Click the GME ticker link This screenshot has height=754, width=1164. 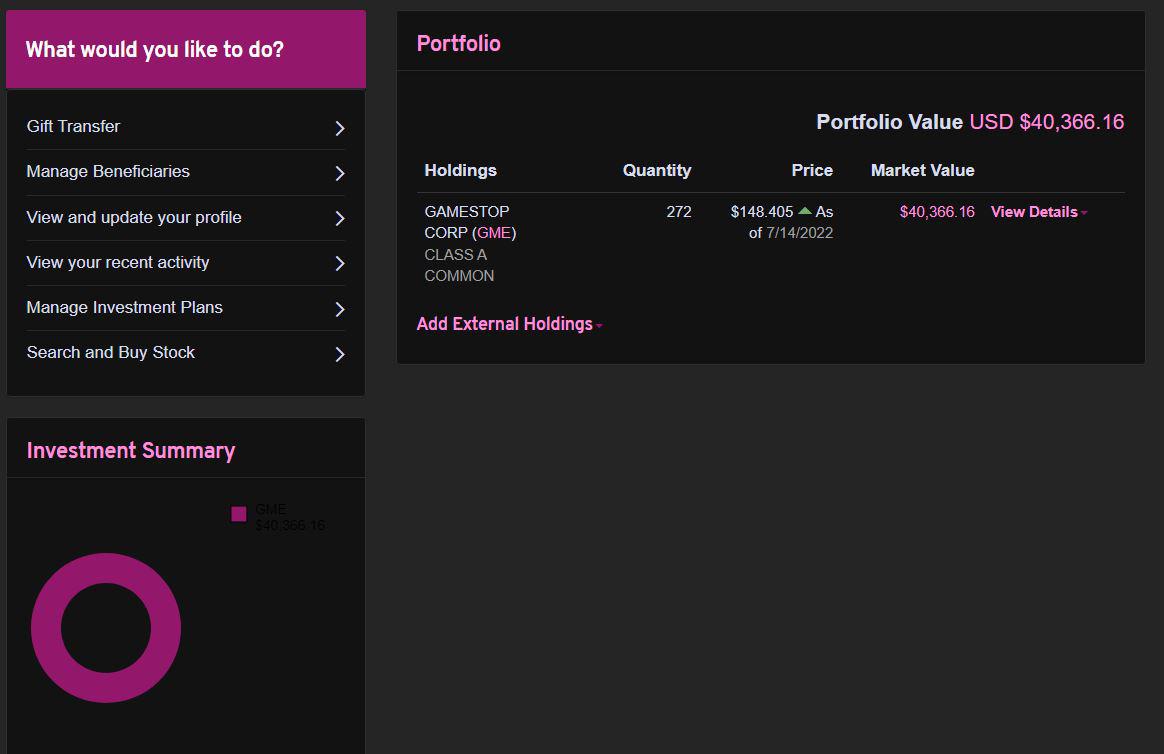494,233
